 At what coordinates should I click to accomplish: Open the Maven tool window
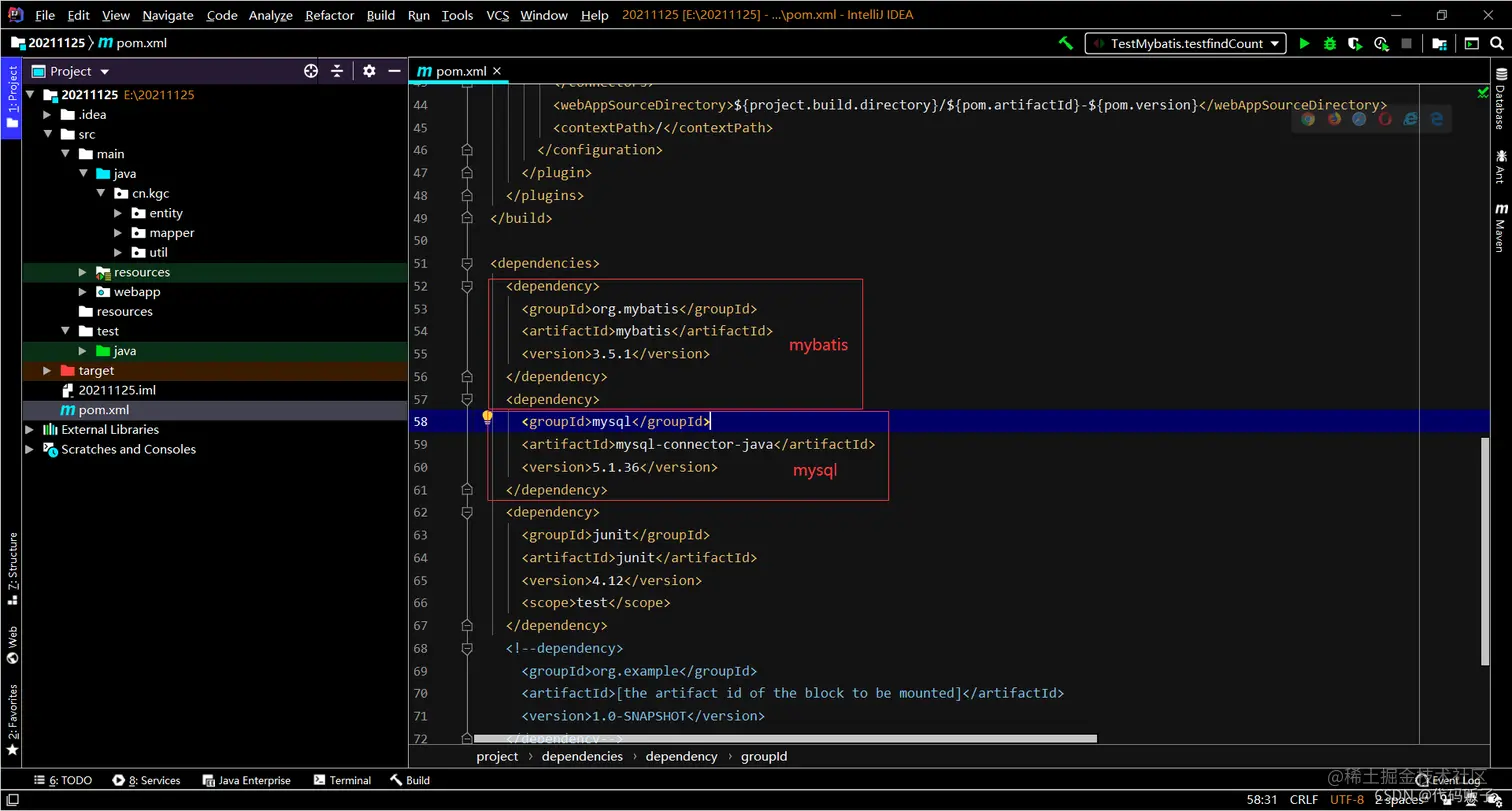(1500, 228)
